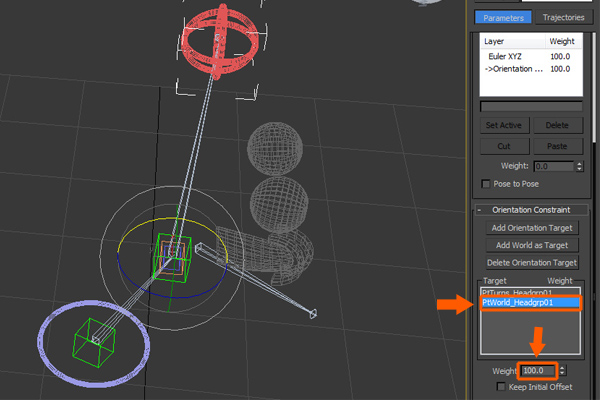Toggle Keep Initial Offset checkbox
This screenshot has height=400, width=600.
pyautogui.click(x=501, y=387)
